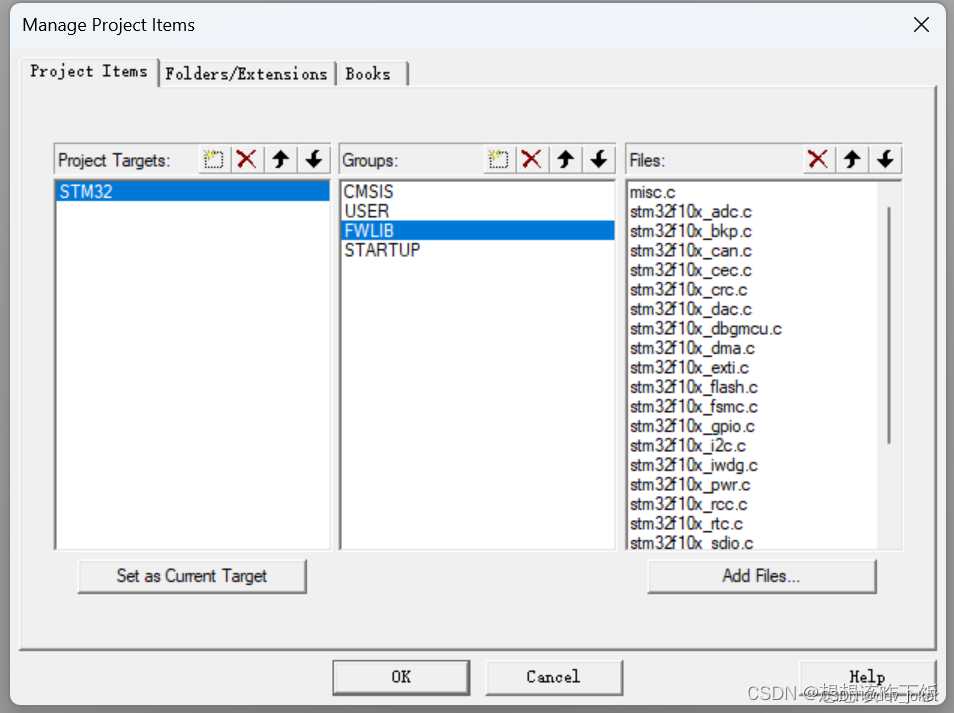Click the Add Files... button

761,576
